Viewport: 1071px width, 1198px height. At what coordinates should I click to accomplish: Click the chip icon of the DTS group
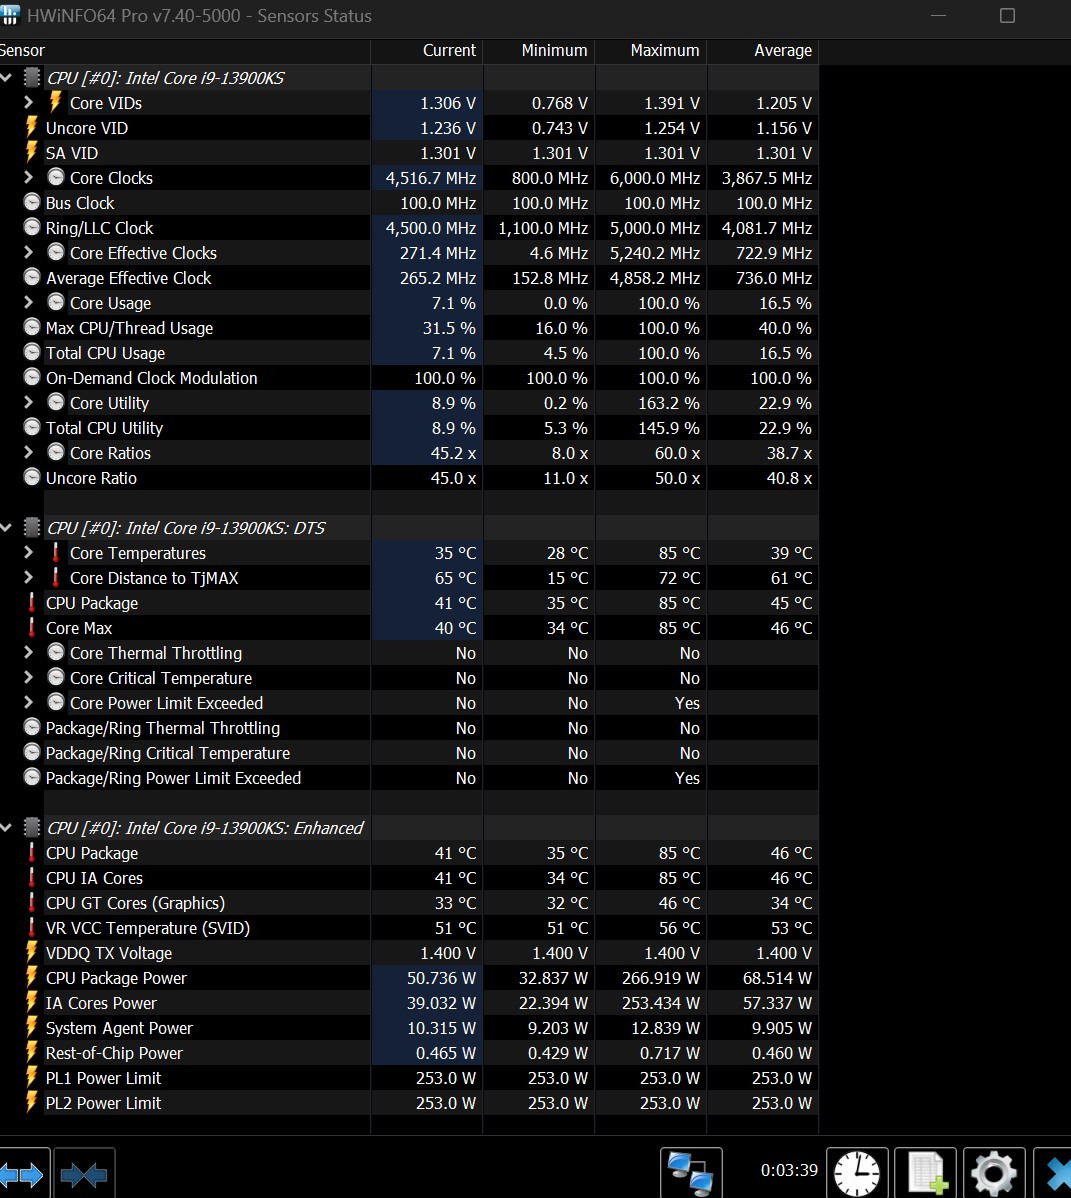[31, 527]
